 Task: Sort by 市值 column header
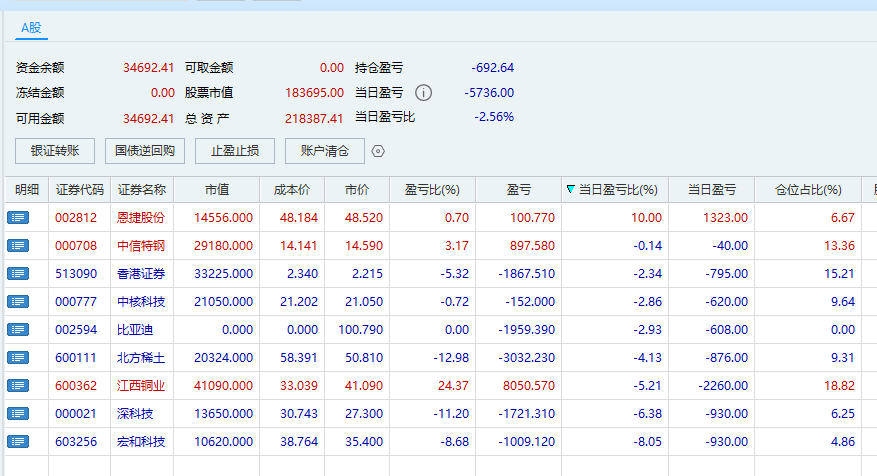(217, 190)
